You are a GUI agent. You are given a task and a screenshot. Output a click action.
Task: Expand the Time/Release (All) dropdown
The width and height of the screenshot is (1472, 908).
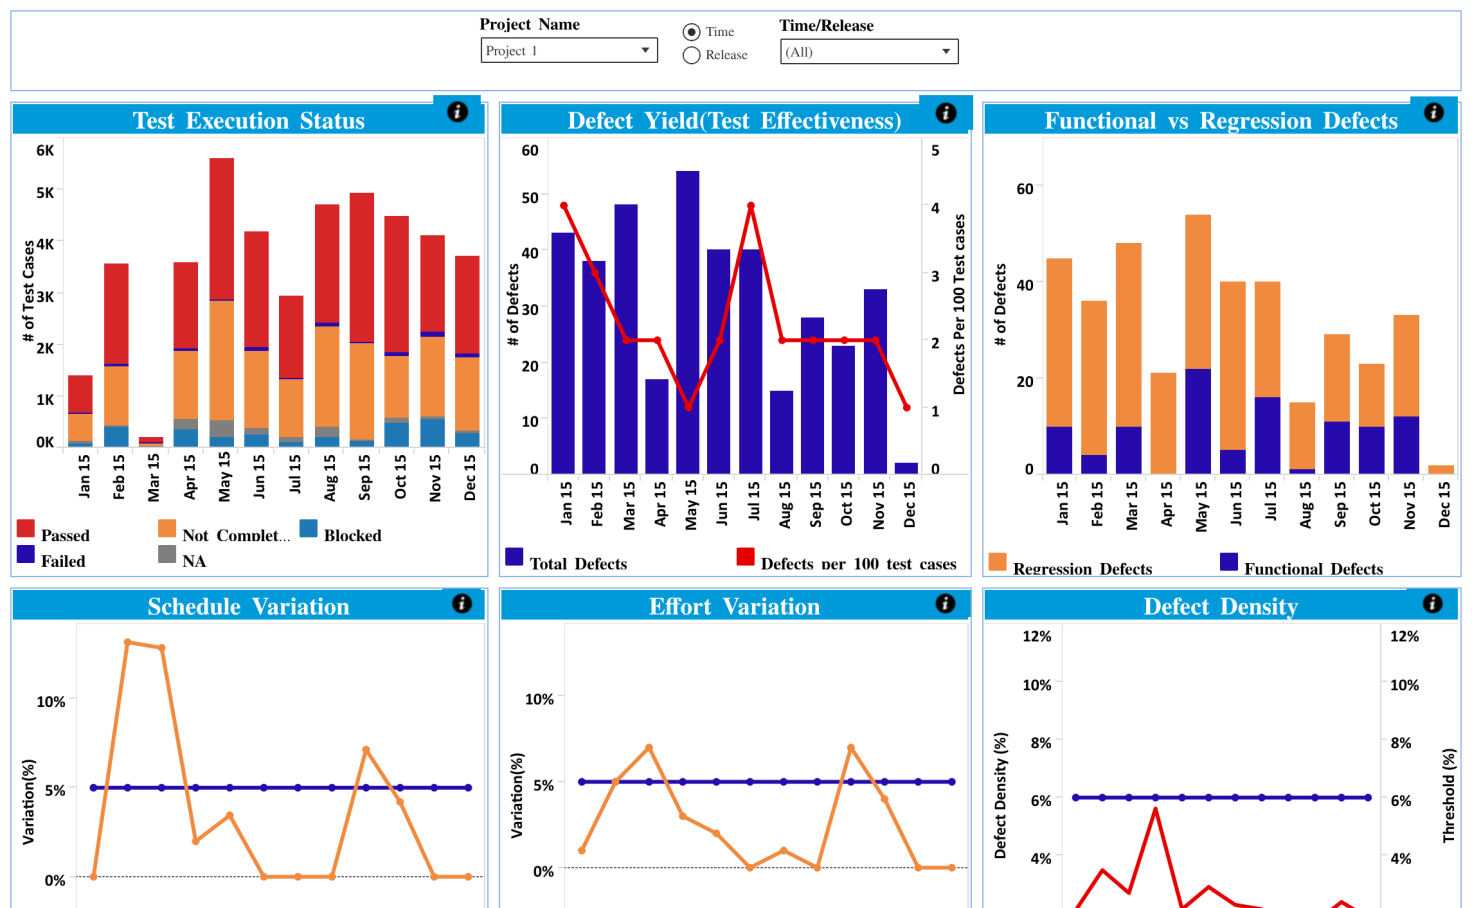point(869,51)
